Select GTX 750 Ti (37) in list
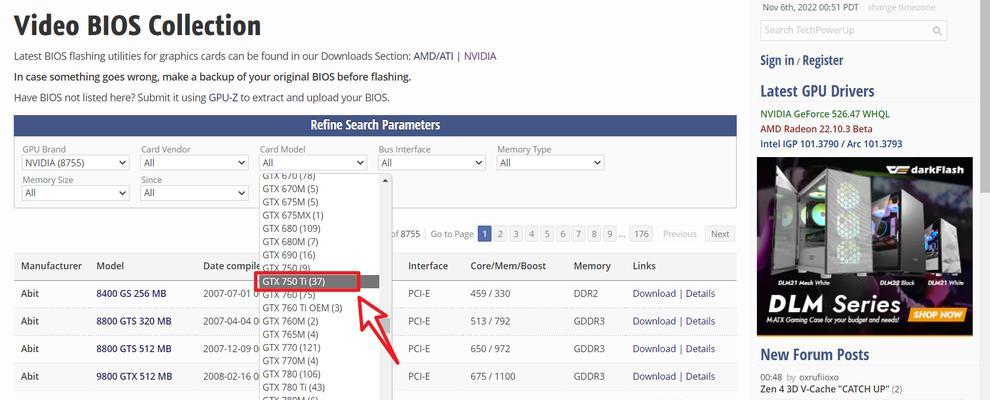 [x=319, y=281]
